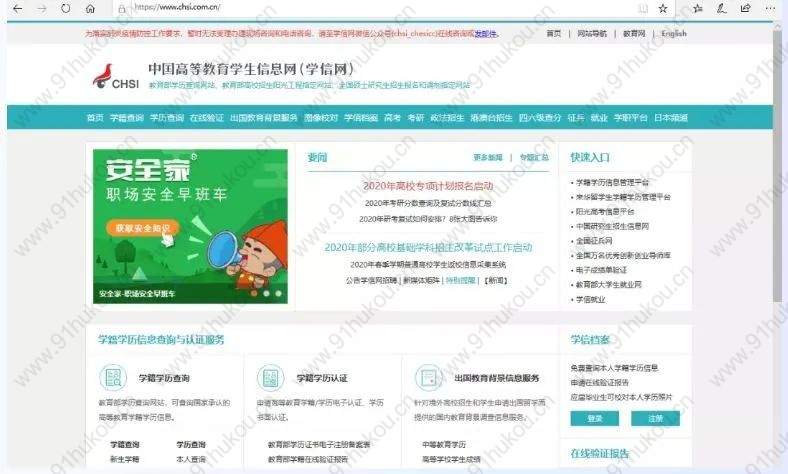The height and width of the screenshot is (474, 788).
Task: Click the CHSI logo
Action: (116, 77)
